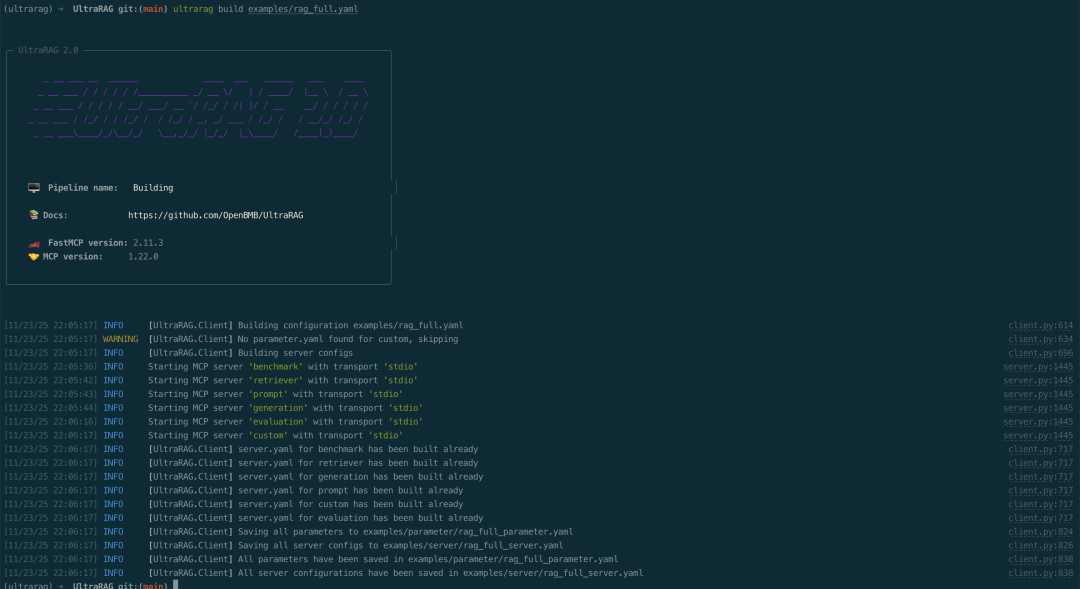1080x589 pixels.
Task: Click the race car icon beside FastMCP version
Action: pyautogui.click(x=34, y=243)
